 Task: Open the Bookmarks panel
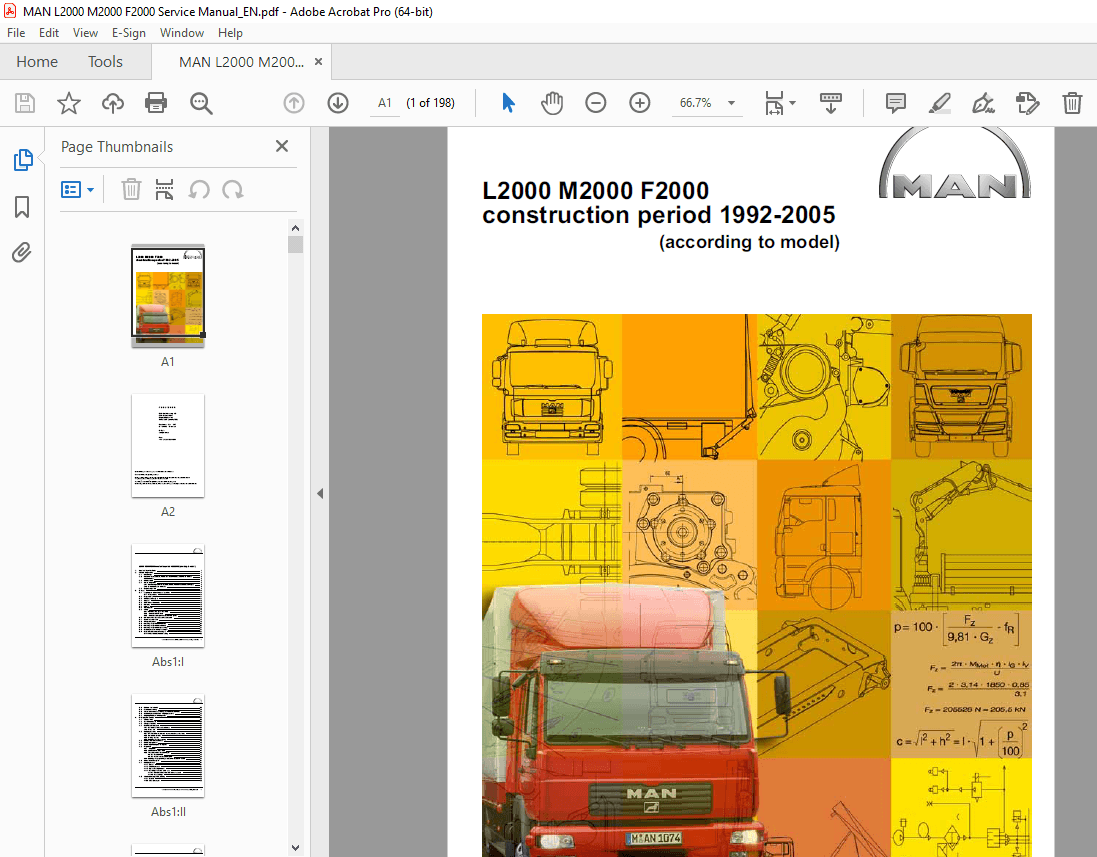coord(21,207)
